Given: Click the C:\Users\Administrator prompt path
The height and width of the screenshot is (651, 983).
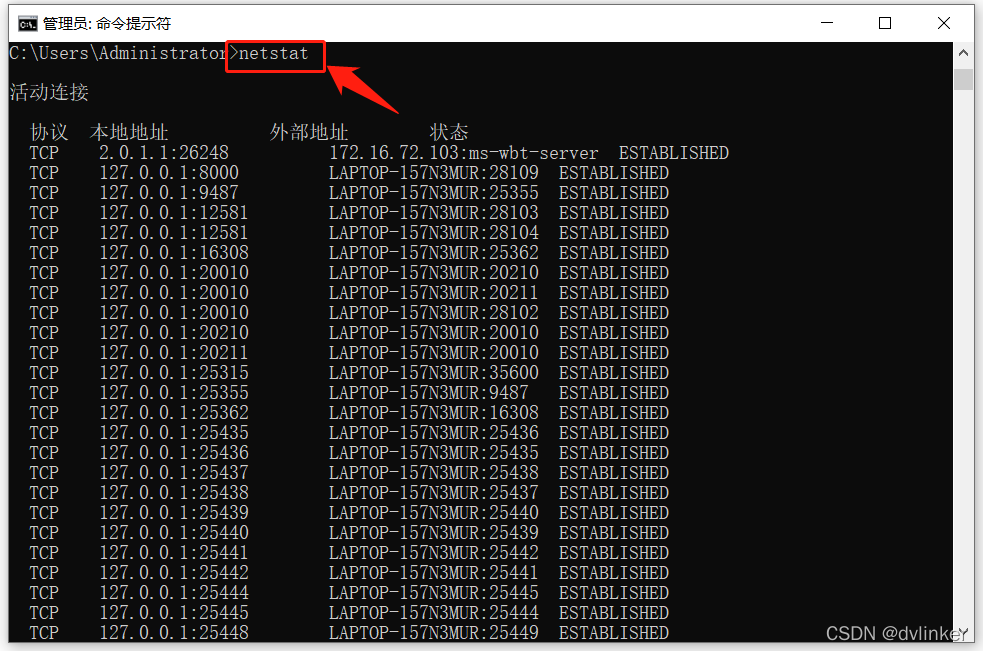Looking at the screenshot, I should (118, 53).
